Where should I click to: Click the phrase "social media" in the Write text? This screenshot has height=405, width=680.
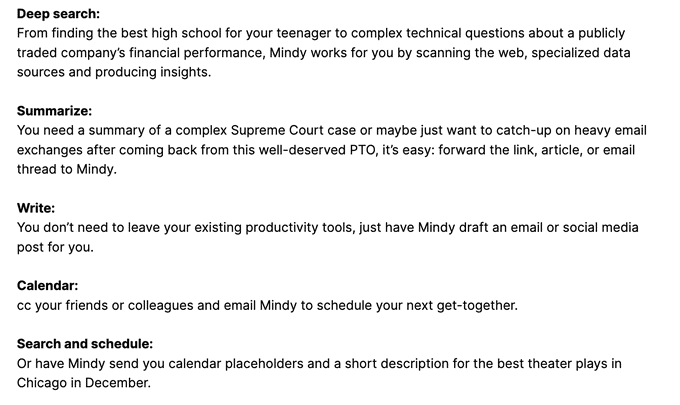(600, 228)
